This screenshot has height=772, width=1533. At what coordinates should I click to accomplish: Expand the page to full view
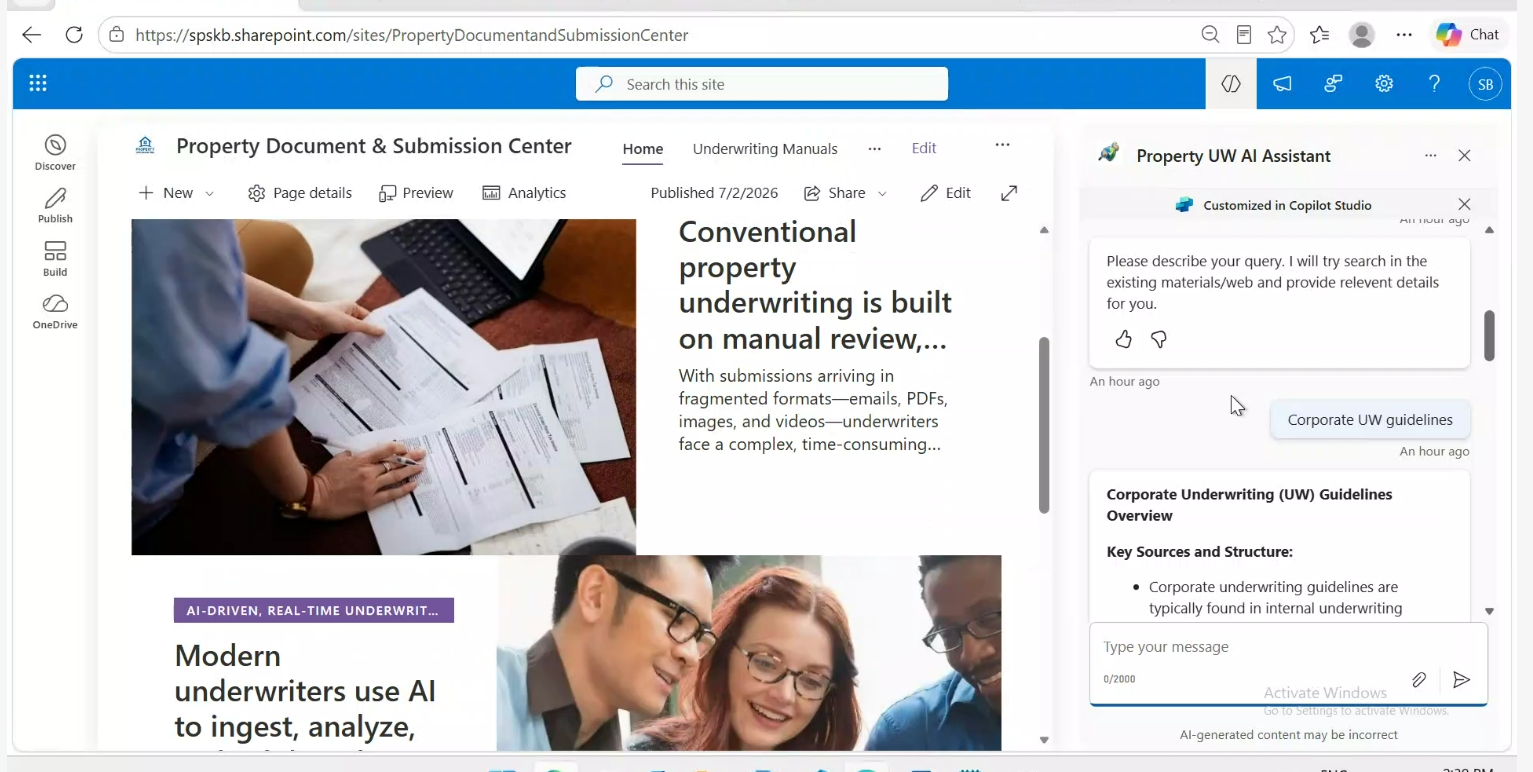pos(1009,193)
